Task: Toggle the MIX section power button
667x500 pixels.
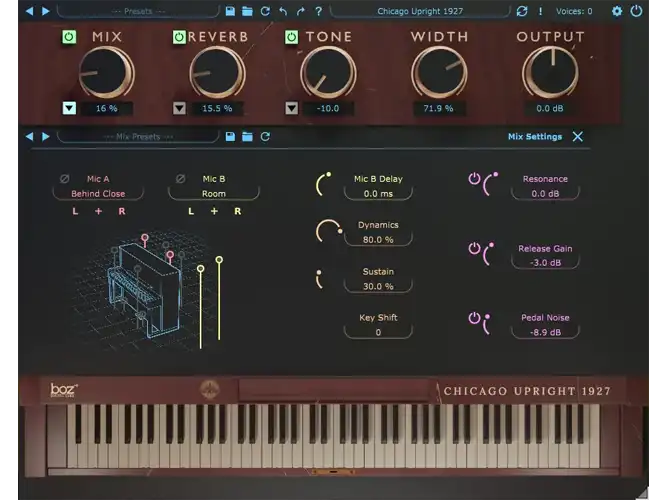Action: (x=69, y=37)
